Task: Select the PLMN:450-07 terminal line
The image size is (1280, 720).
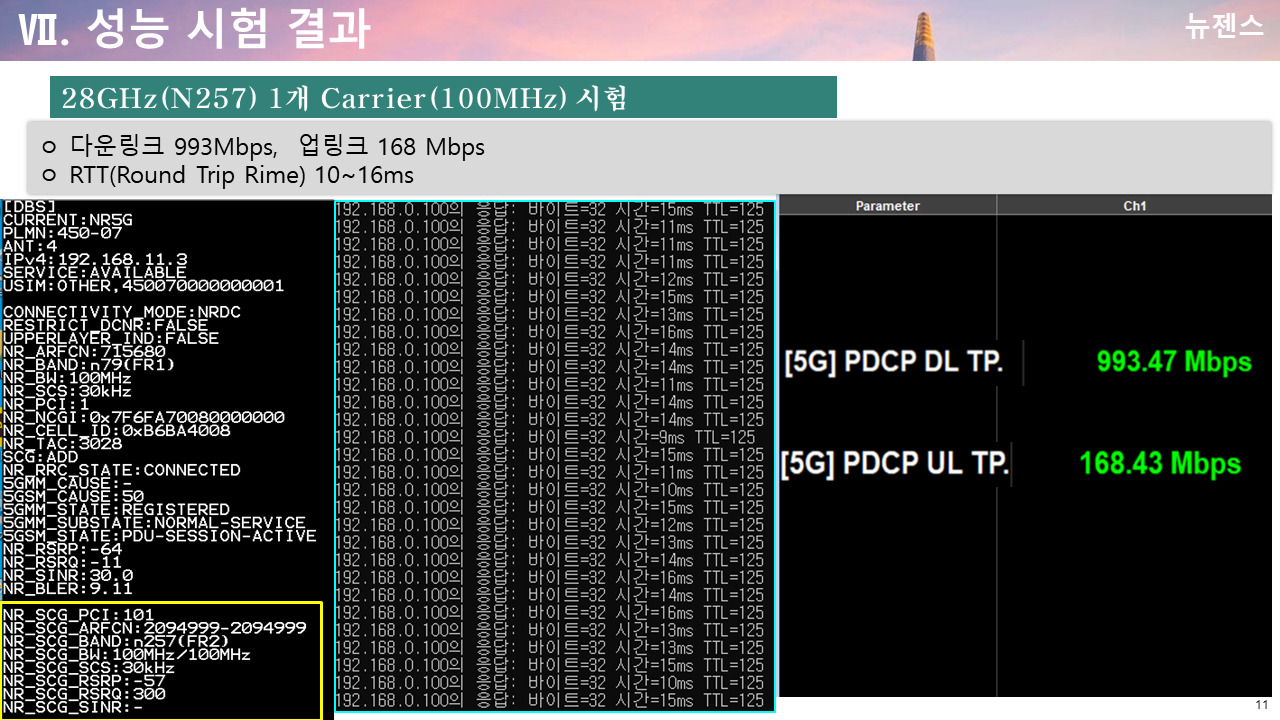Action: (x=62, y=233)
